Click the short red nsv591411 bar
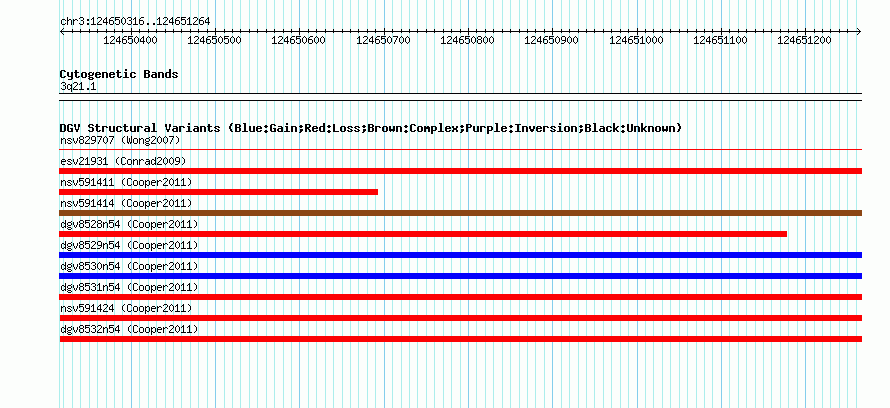890x408 pixels. tap(219, 192)
